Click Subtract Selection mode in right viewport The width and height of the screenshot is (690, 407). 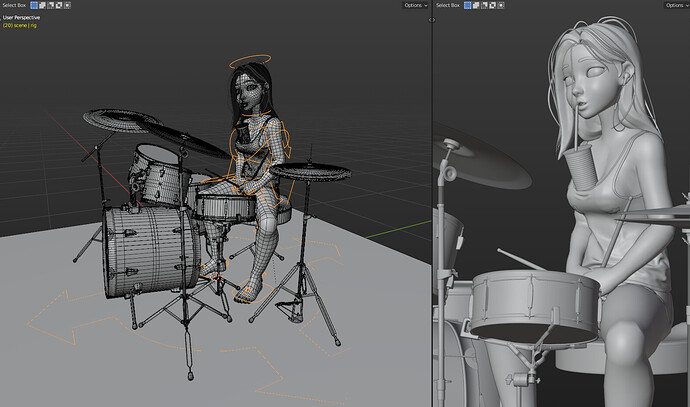(x=484, y=5)
